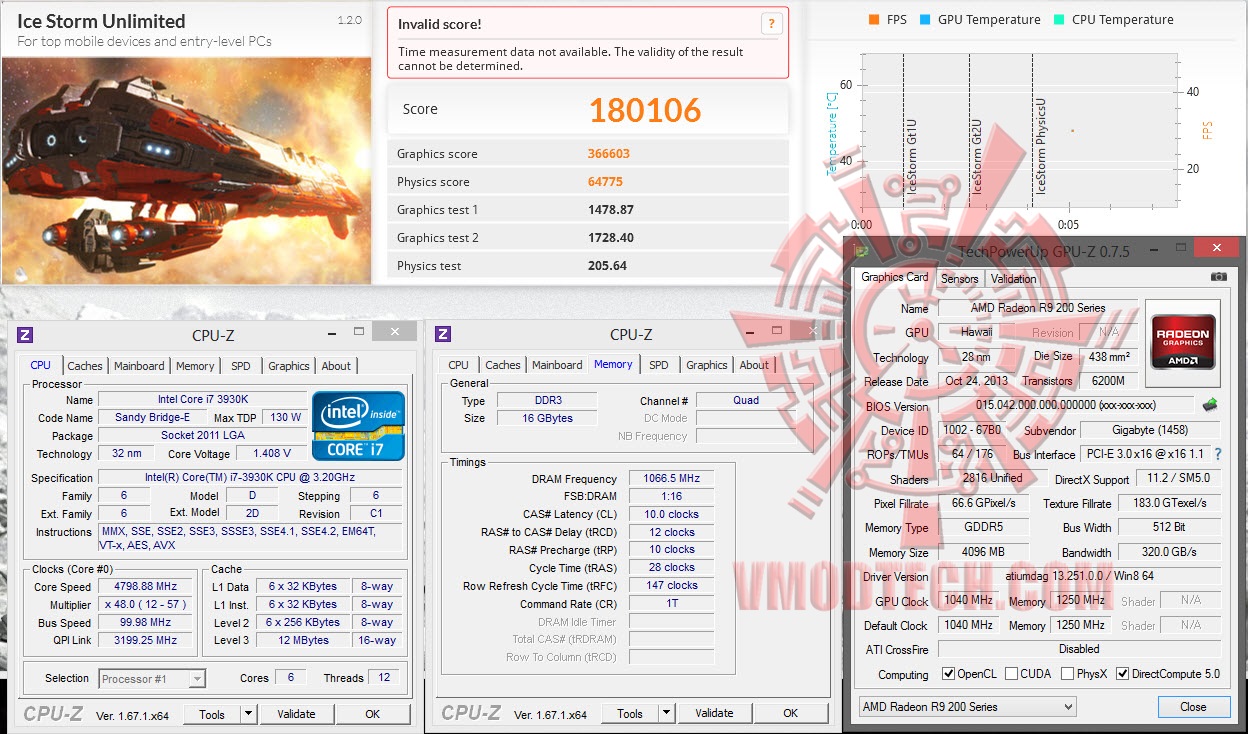This screenshot has width=1248, height=734.
Task: Enable the PhysX checkbox in GPU-Z
Action: click(x=1067, y=674)
